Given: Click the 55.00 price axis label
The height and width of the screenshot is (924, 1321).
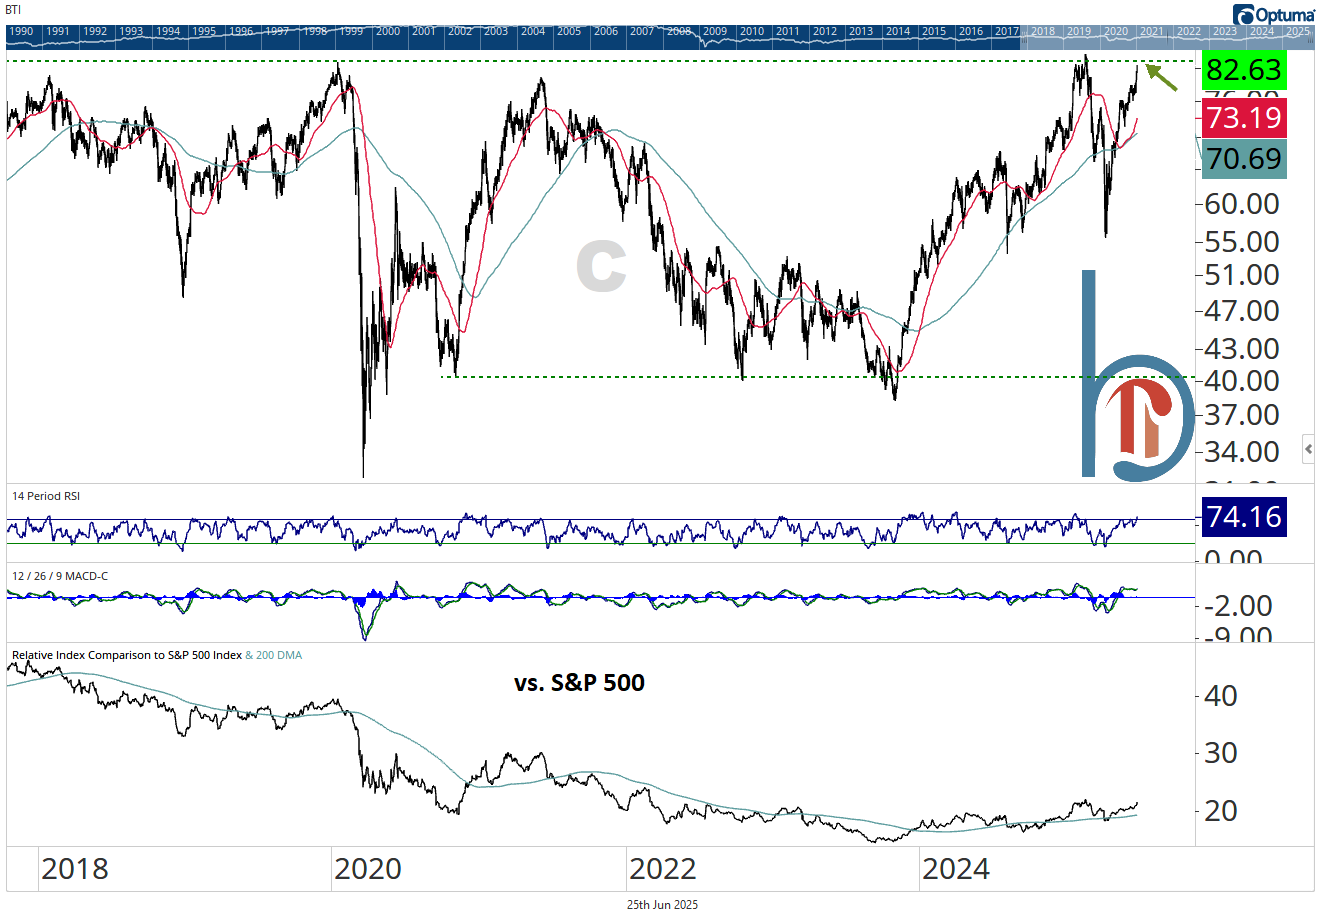Looking at the screenshot, I should (1243, 242).
